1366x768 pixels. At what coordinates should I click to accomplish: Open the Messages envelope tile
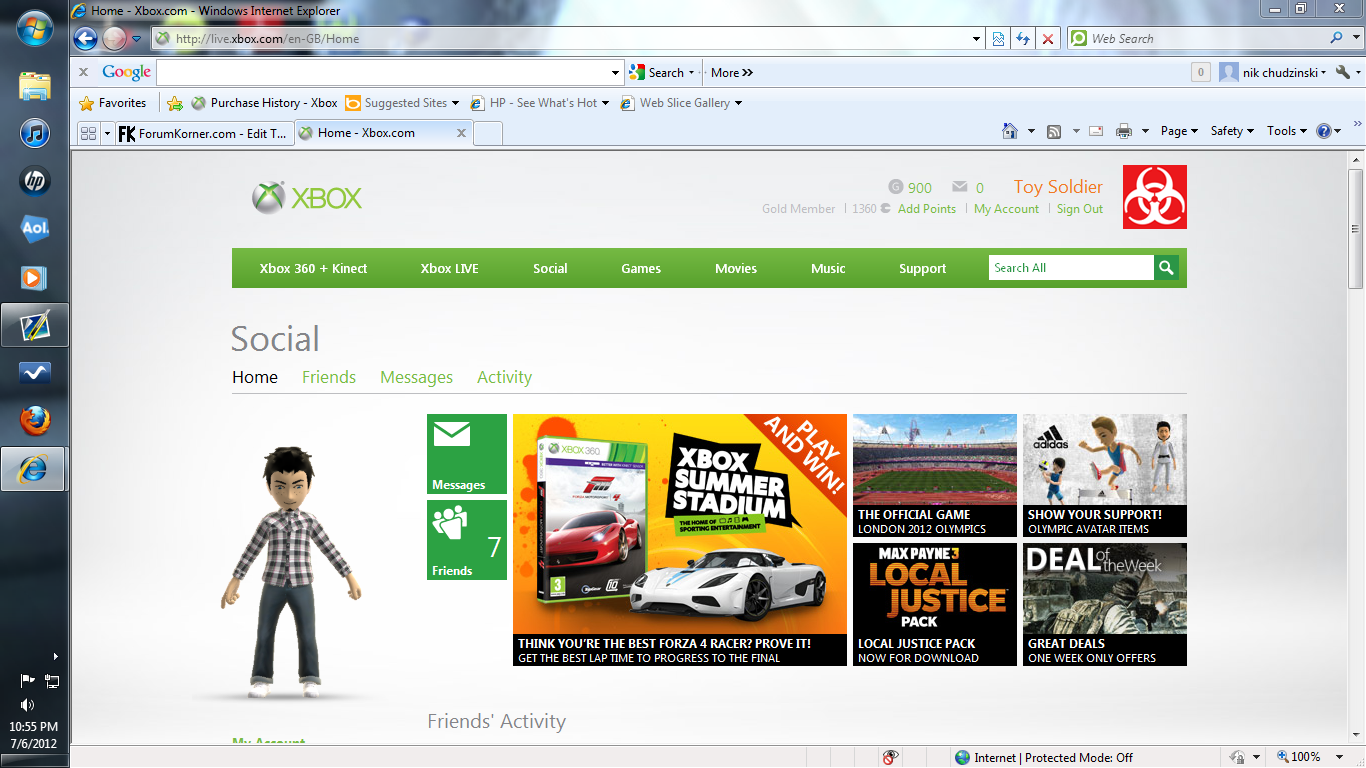click(x=467, y=454)
